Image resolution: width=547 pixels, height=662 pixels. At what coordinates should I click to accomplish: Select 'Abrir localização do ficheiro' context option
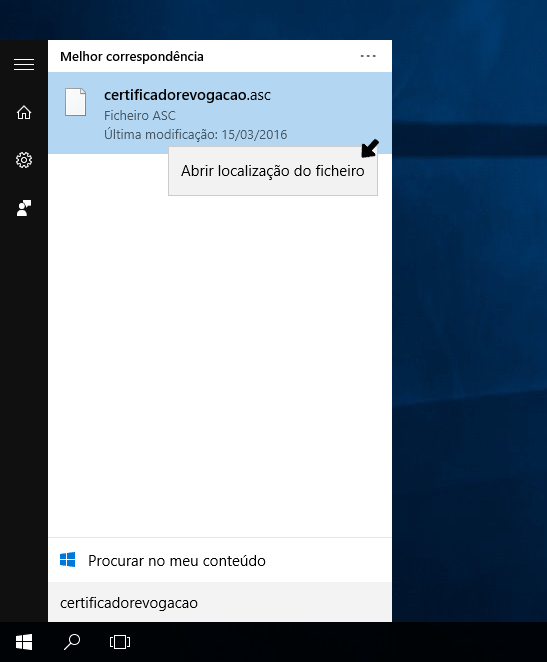click(273, 171)
